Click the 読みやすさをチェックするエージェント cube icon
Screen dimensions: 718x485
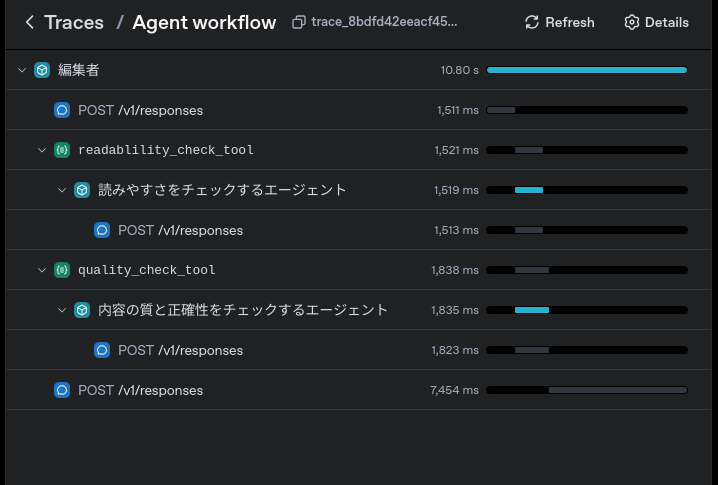click(x=82, y=190)
